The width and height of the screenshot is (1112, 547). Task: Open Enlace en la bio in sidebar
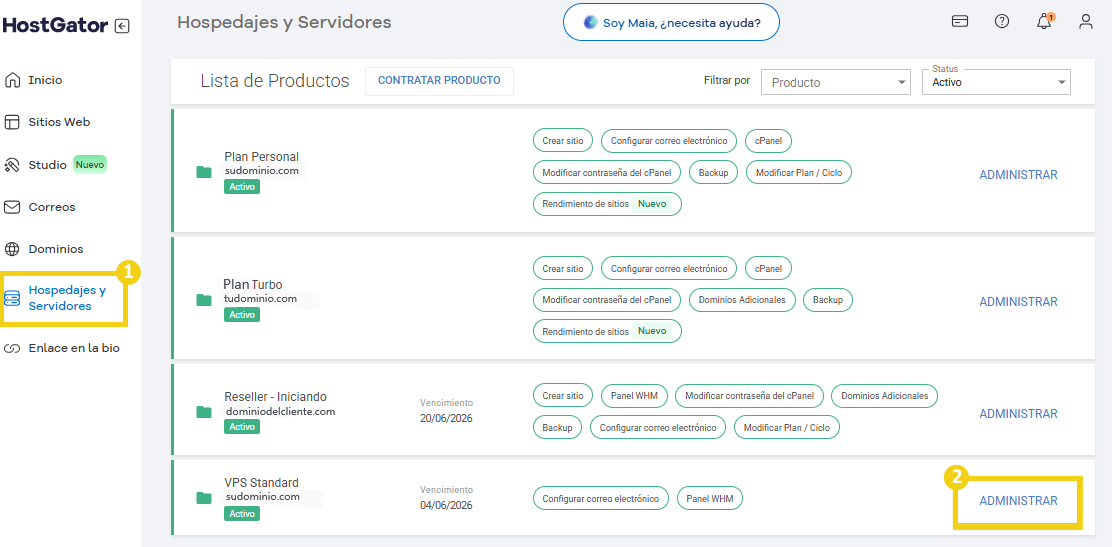pos(74,348)
